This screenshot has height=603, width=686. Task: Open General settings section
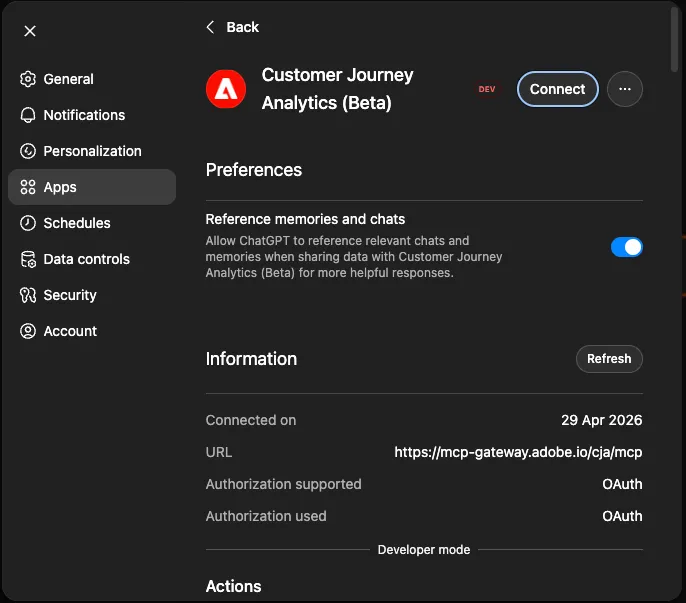(x=92, y=79)
